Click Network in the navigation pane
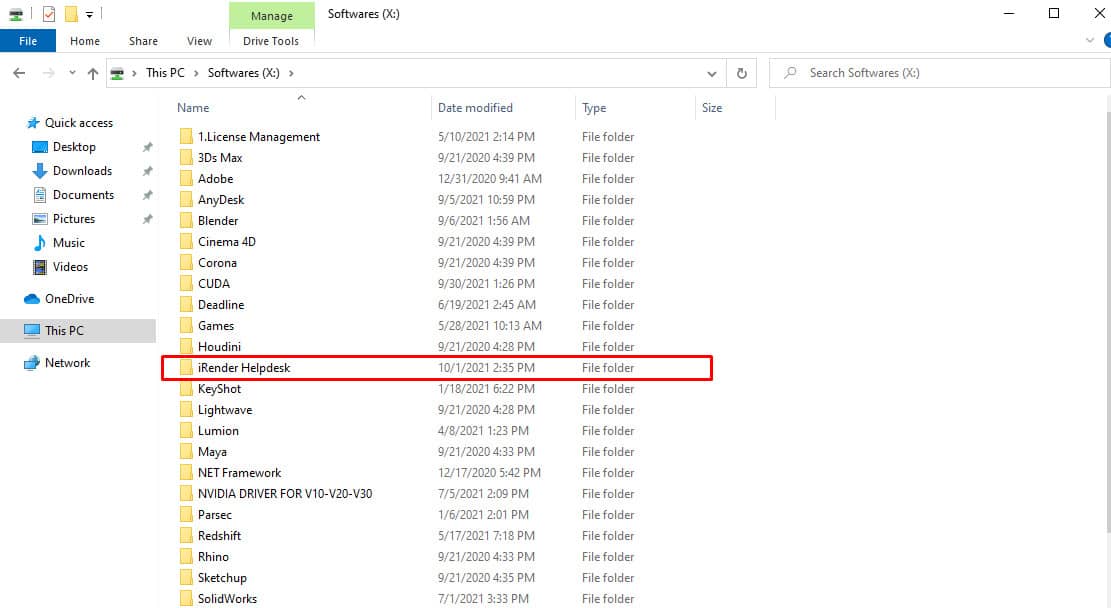The image size is (1111, 608). click(67, 363)
